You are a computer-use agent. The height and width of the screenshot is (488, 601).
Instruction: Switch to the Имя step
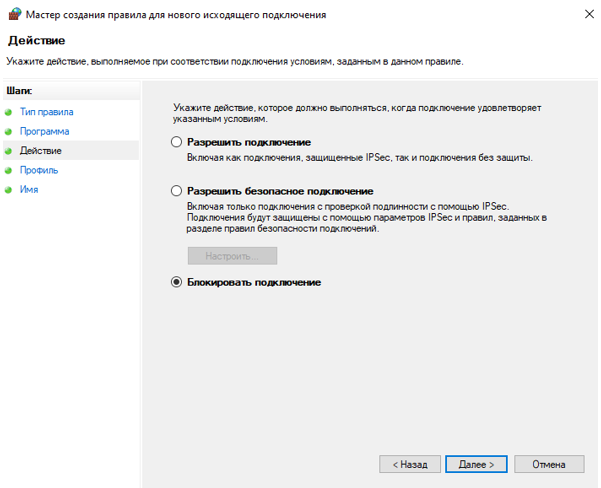[29, 189]
